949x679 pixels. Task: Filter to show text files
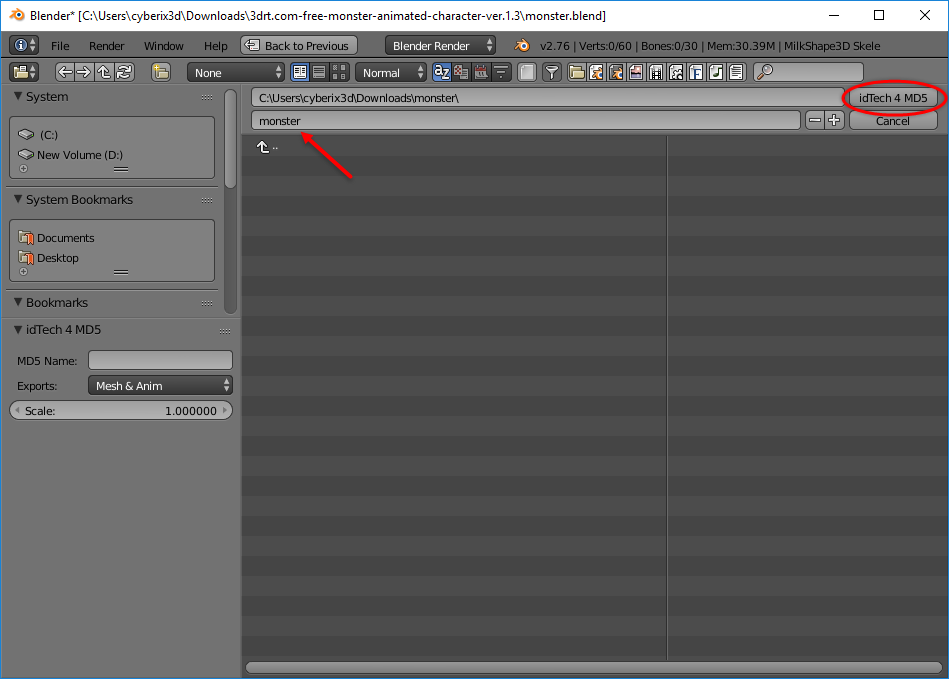pos(736,72)
